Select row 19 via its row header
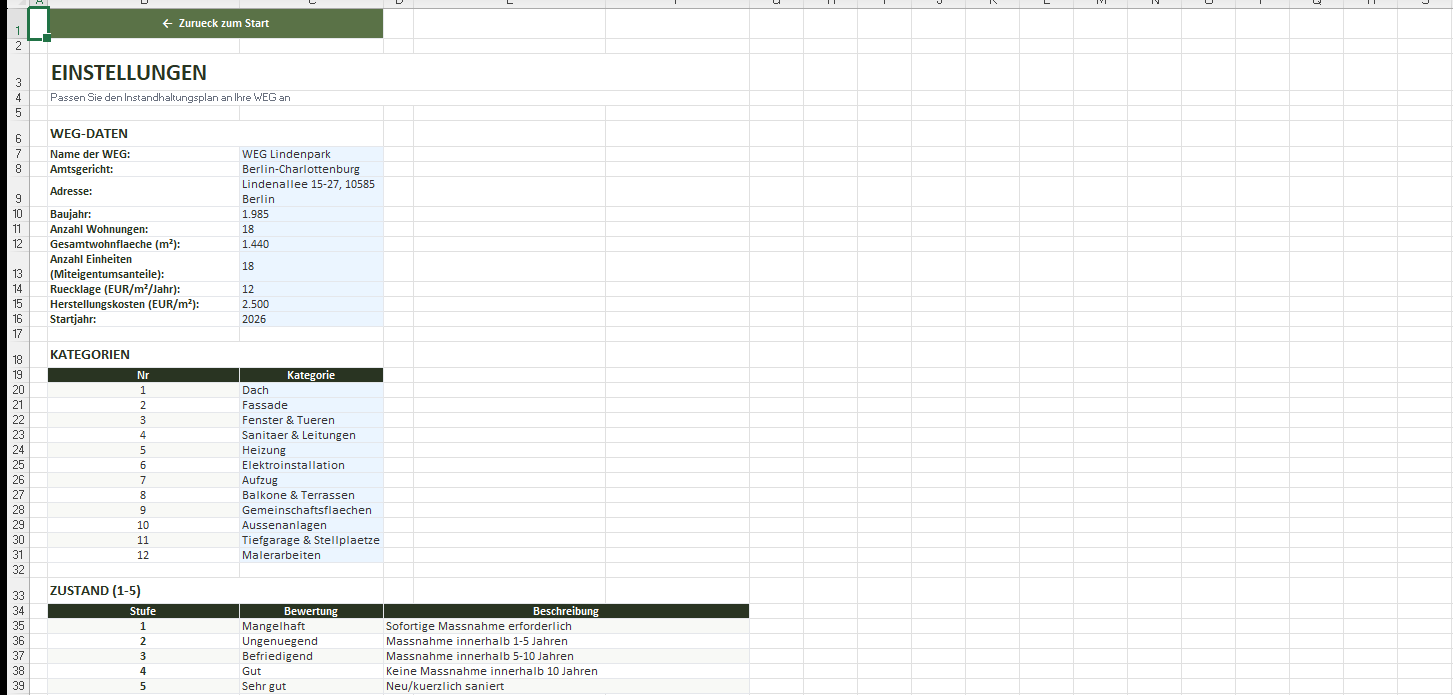 (18, 375)
